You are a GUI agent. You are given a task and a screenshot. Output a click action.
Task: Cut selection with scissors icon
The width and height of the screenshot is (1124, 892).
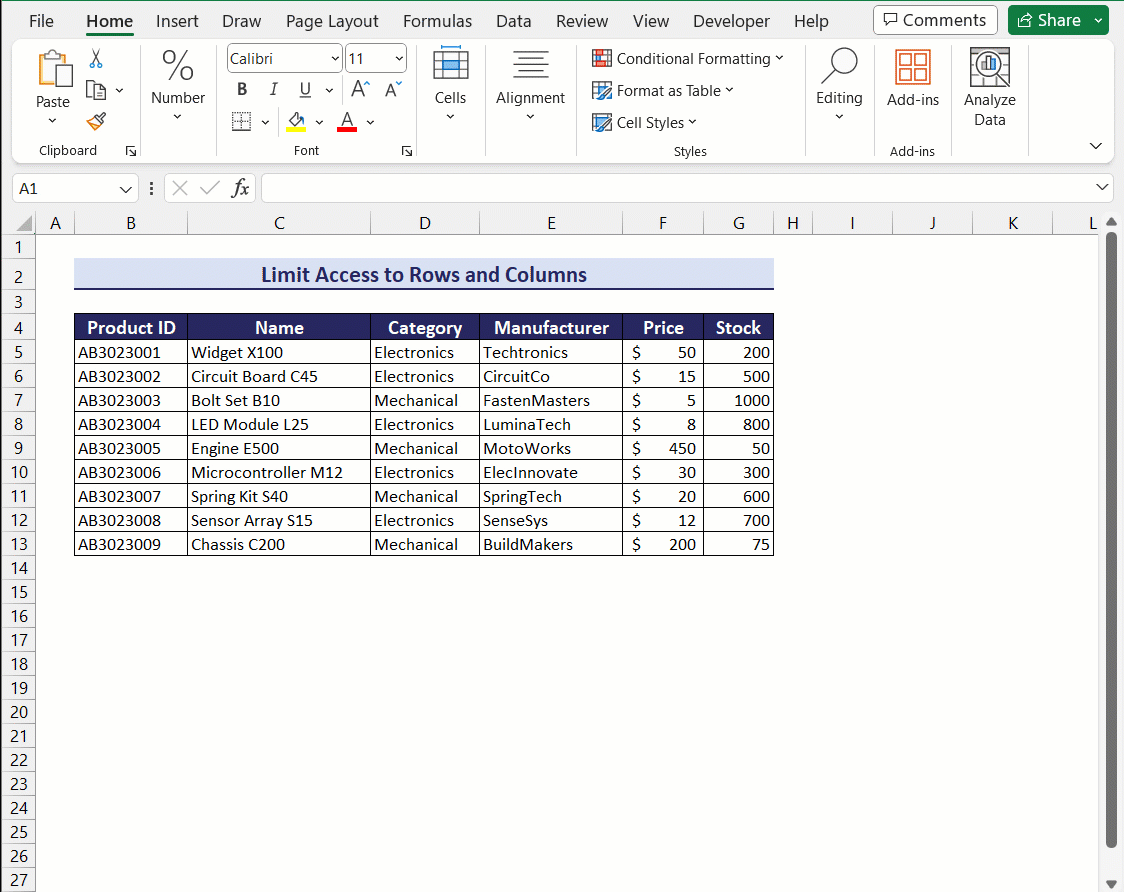tap(96, 59)
